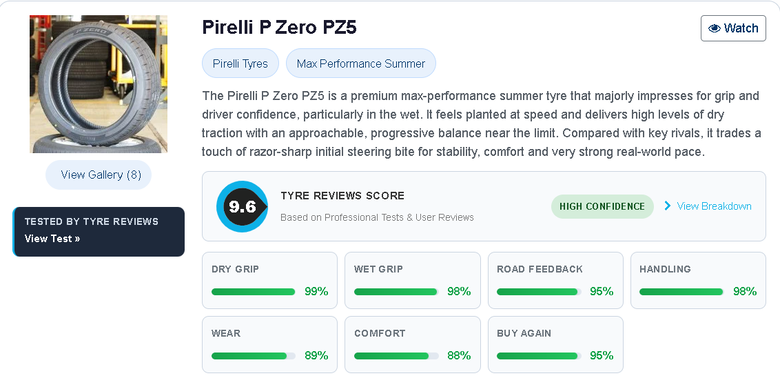Click the Handling 98% bar
The image size is (780, 387).
pyautogui.click(x=681, y=291)
